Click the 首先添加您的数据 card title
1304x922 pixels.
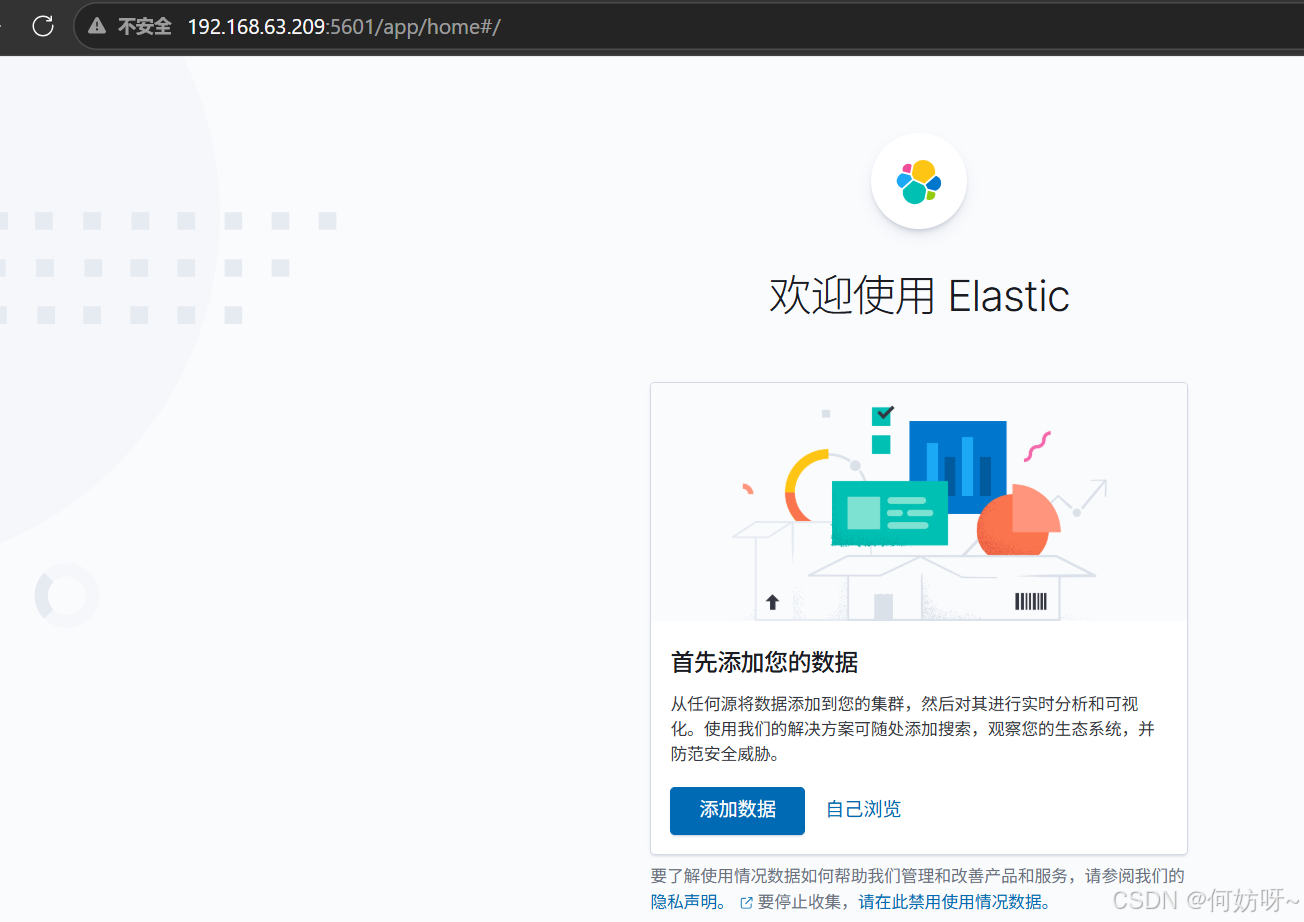[764, 662]
